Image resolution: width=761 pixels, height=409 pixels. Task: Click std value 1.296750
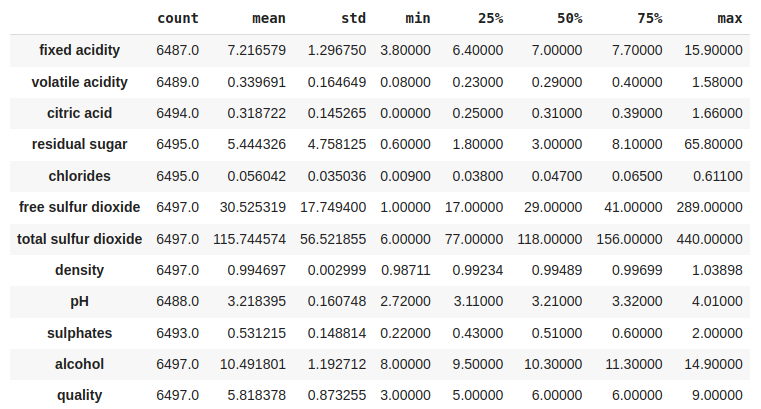coord(337,50)
